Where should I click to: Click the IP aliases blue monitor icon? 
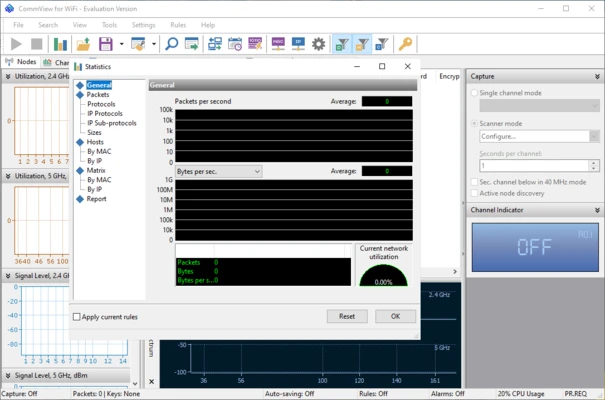(298, 44)
